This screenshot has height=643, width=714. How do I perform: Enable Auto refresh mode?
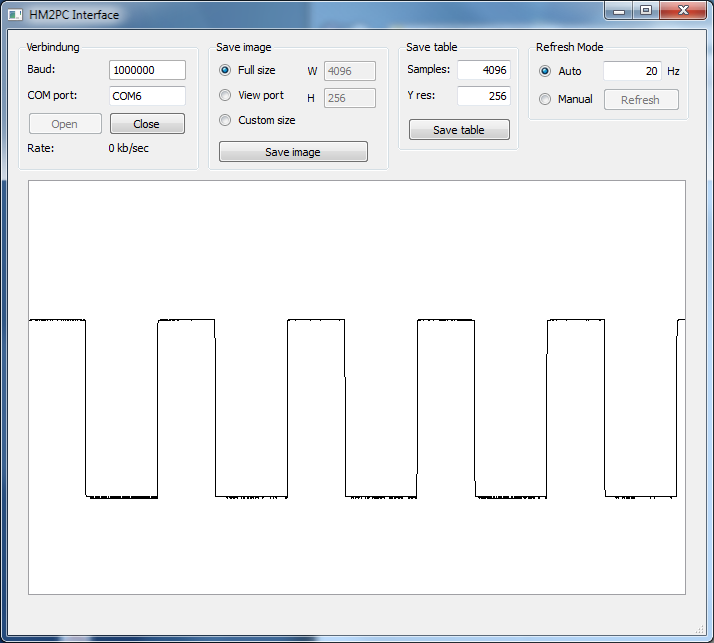click(x=545, y=71)
